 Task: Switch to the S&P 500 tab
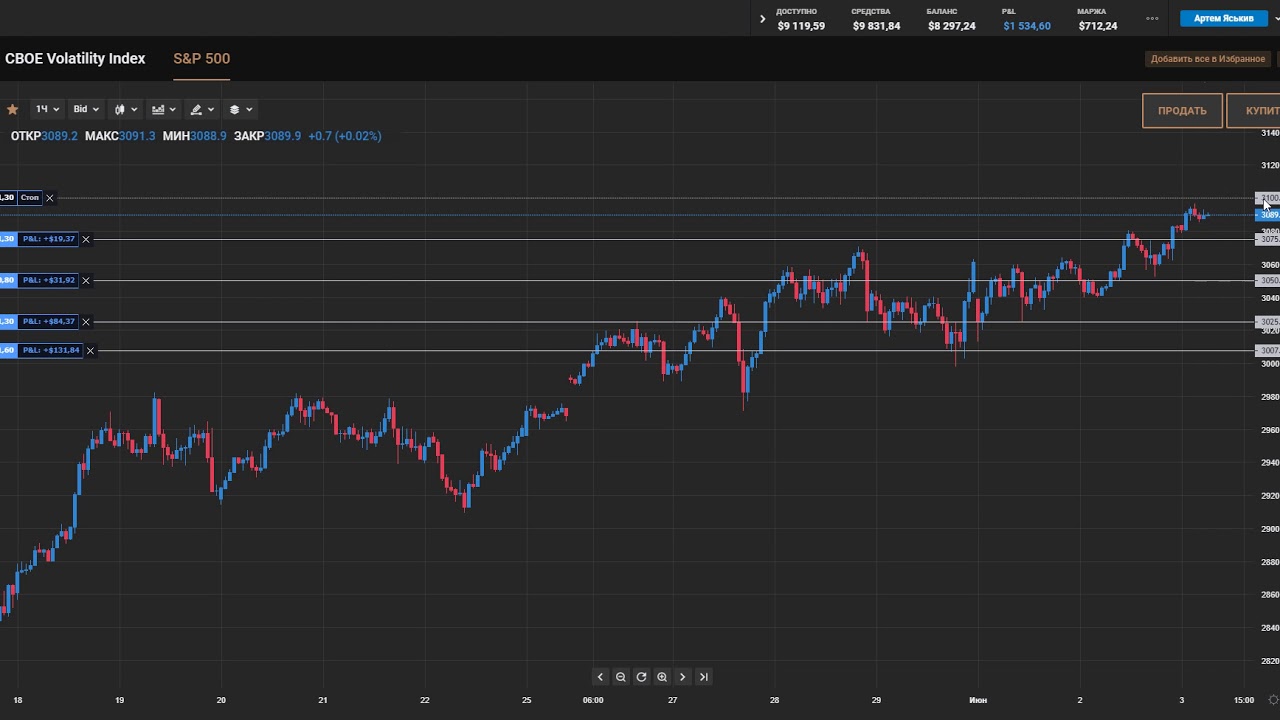pos(202,59)
